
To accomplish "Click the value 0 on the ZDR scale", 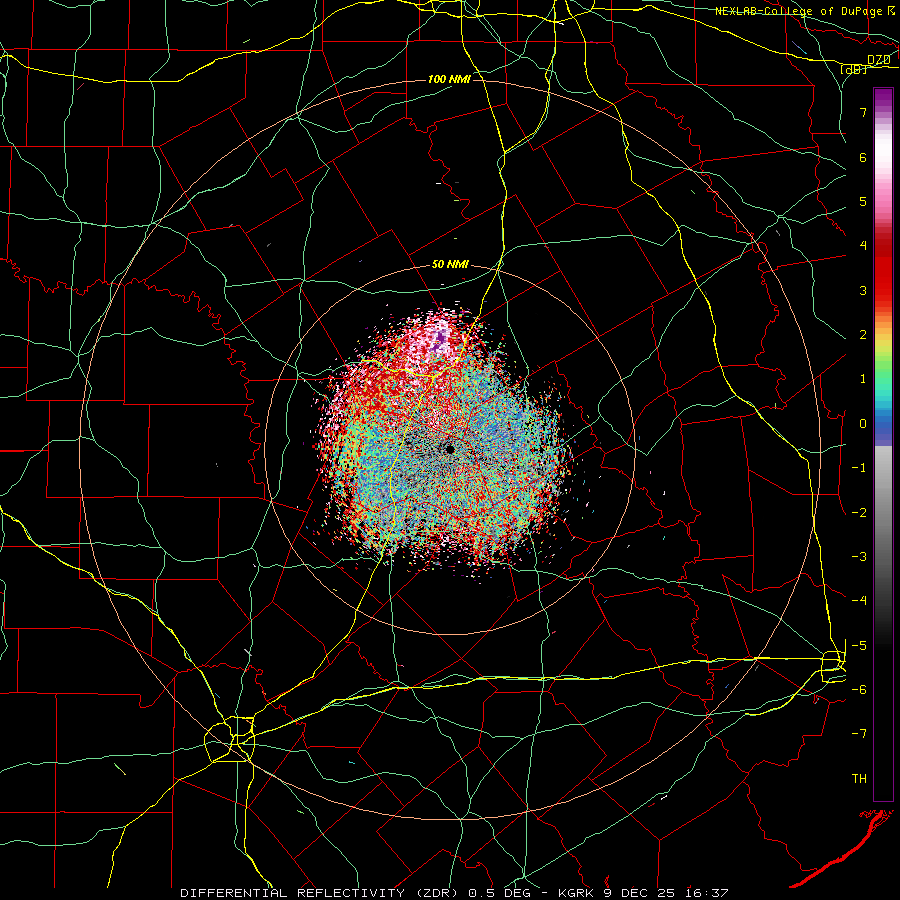I will (x=863, y=424).
